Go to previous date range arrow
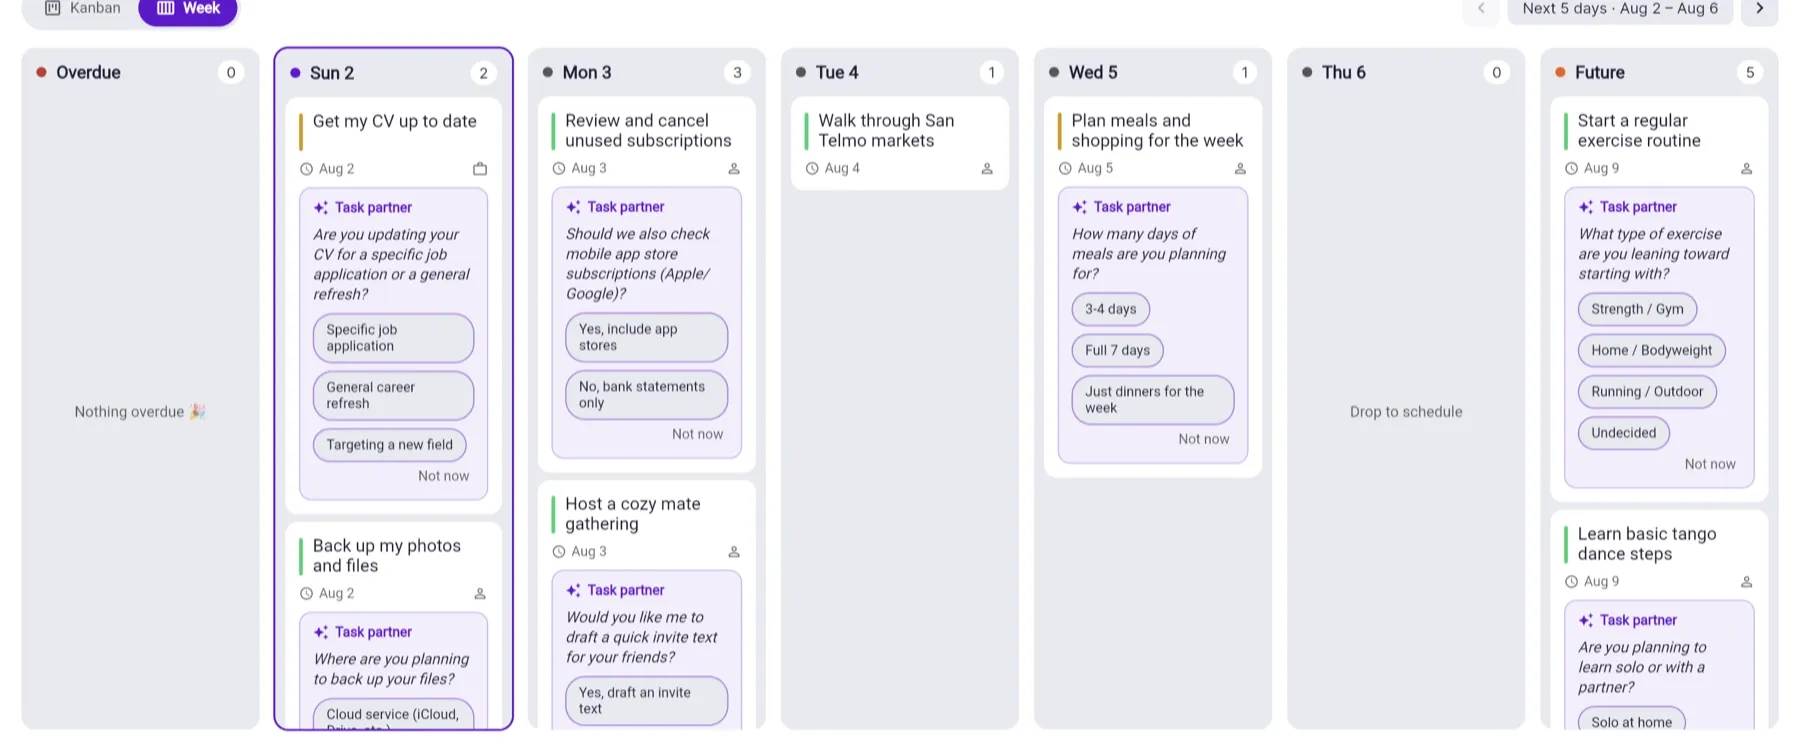Screen dimensions: 1800x755 pyautogui.click(x=1481, y=8)
